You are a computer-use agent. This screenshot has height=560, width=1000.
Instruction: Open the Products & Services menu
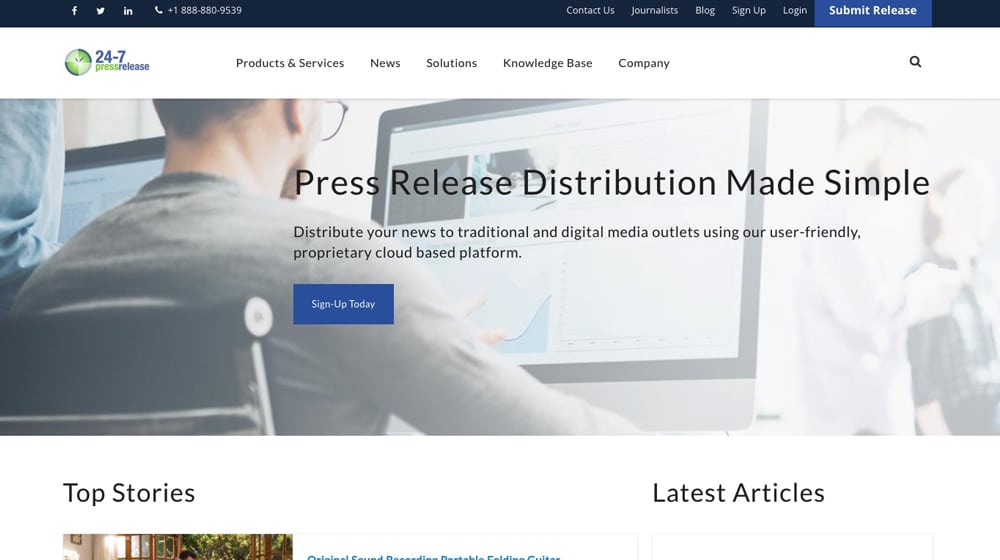click(290, 63)
